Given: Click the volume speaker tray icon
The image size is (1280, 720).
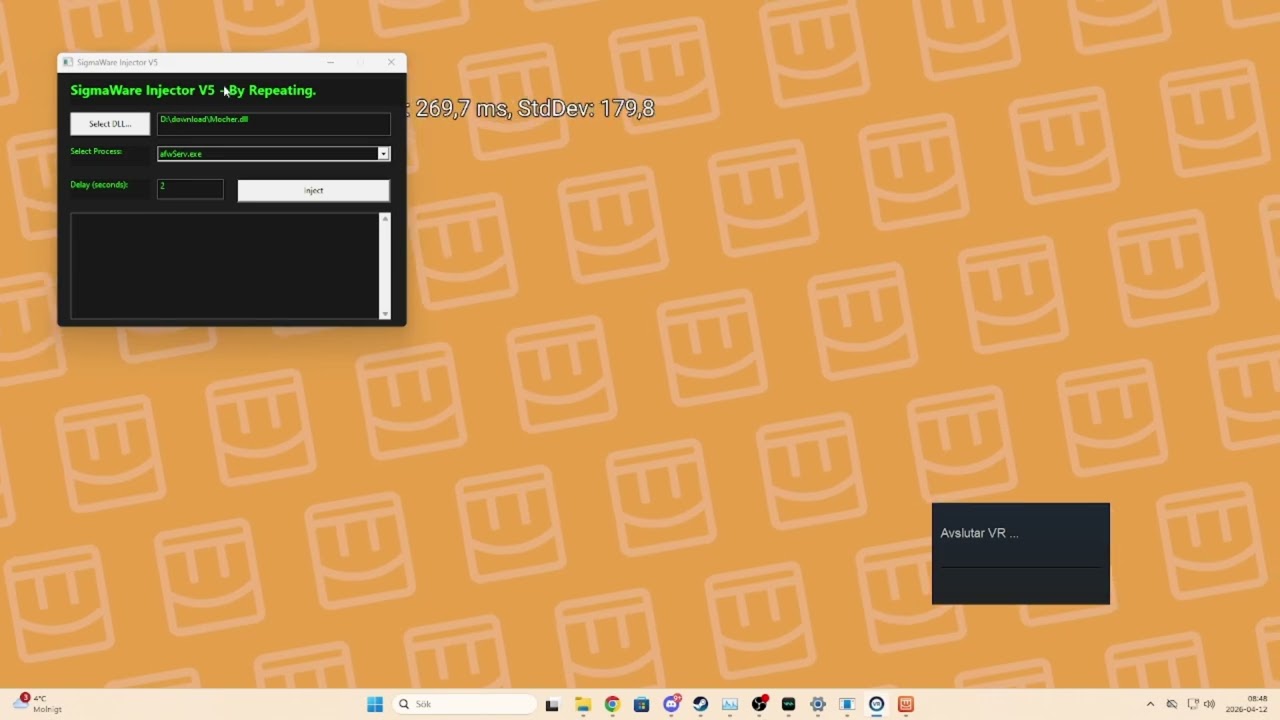Looking at the screenshot, I should pos(1209,704).
